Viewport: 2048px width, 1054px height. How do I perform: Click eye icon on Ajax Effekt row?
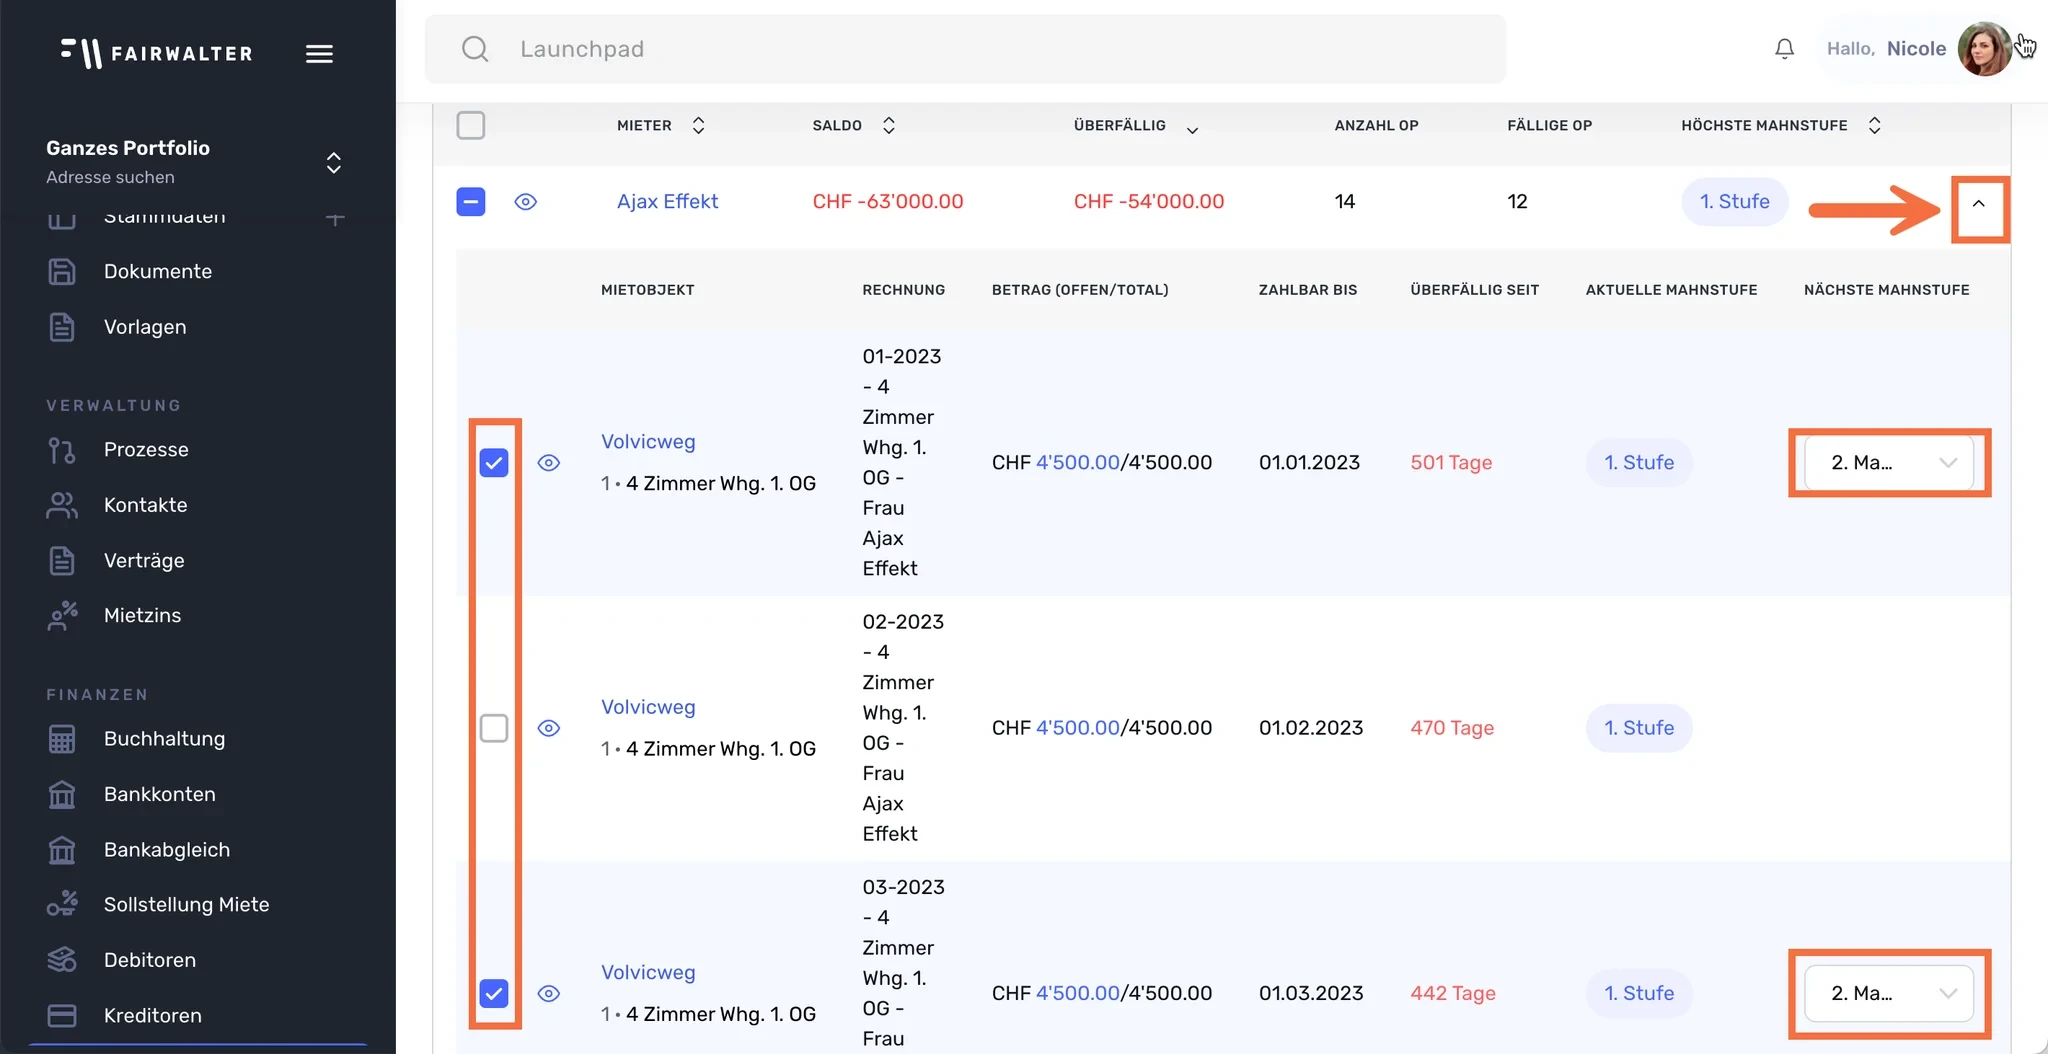(x=526, y=202)
